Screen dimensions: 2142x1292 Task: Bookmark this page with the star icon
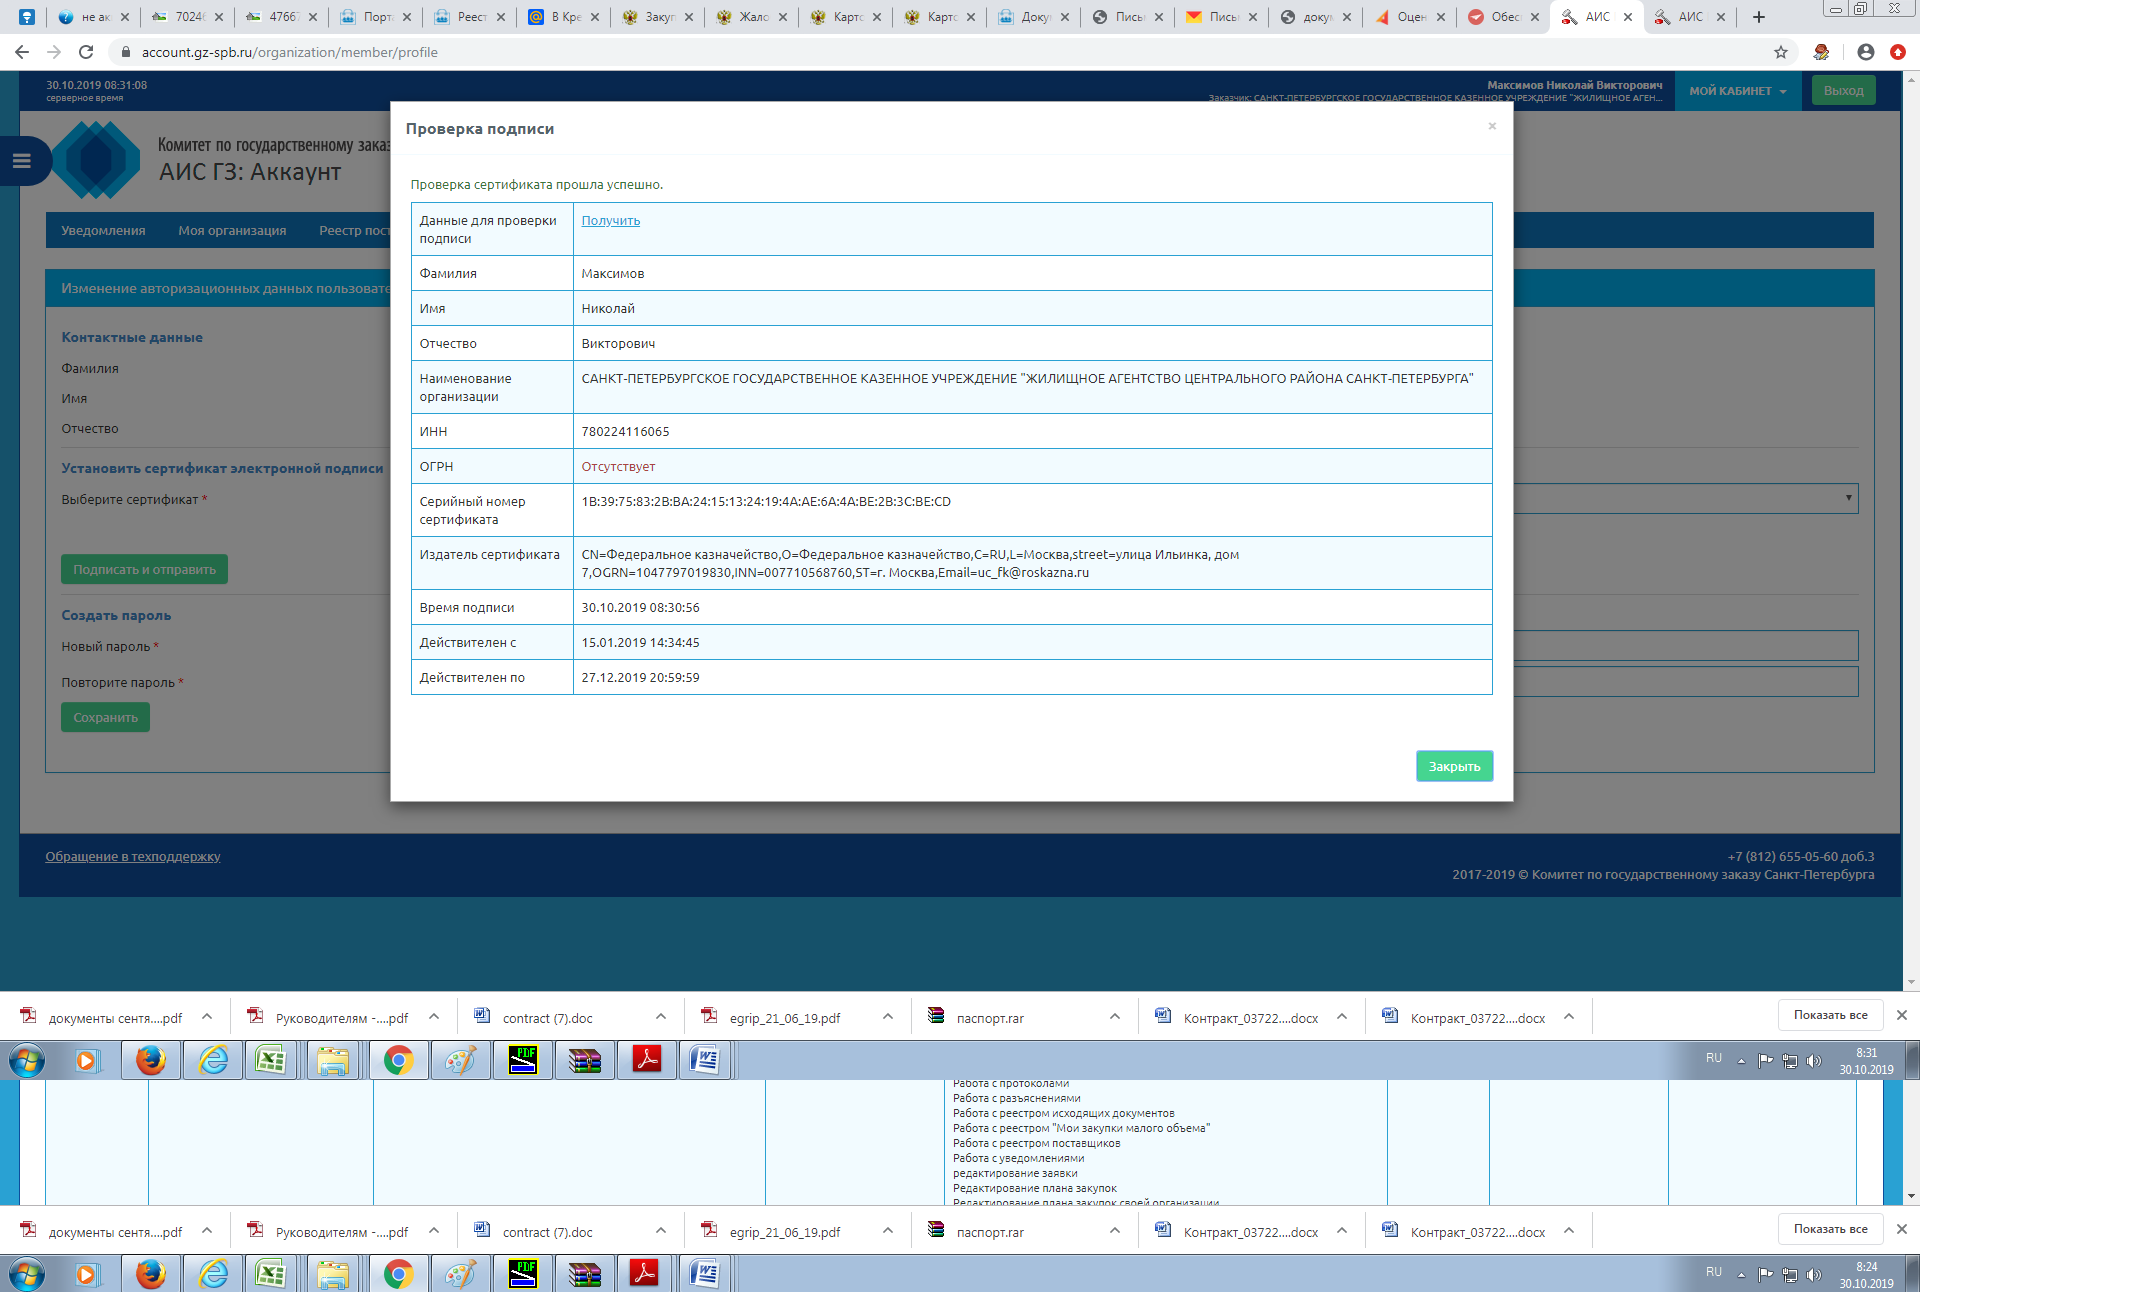click(1780, 52)
